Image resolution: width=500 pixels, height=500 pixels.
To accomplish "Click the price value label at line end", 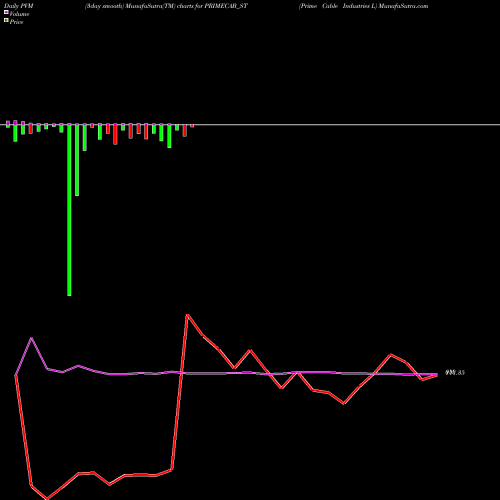I will click(455, 373).
